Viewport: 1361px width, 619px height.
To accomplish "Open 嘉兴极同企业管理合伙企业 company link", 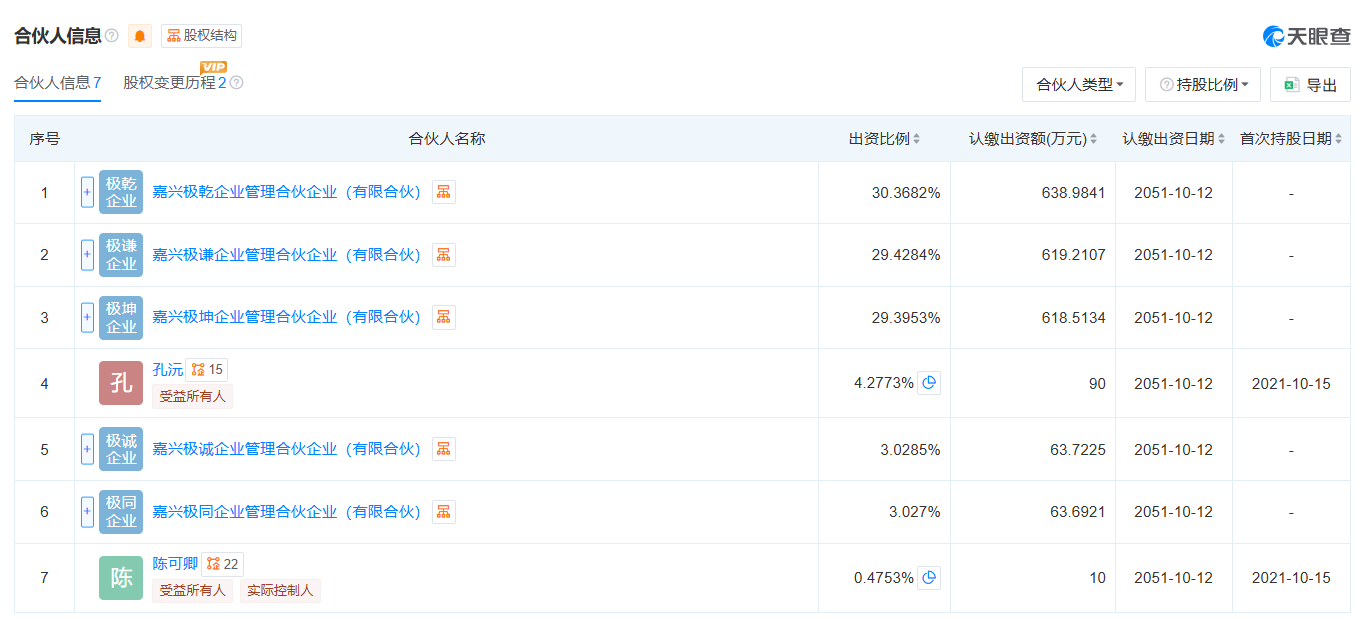I will coord(287,512).
